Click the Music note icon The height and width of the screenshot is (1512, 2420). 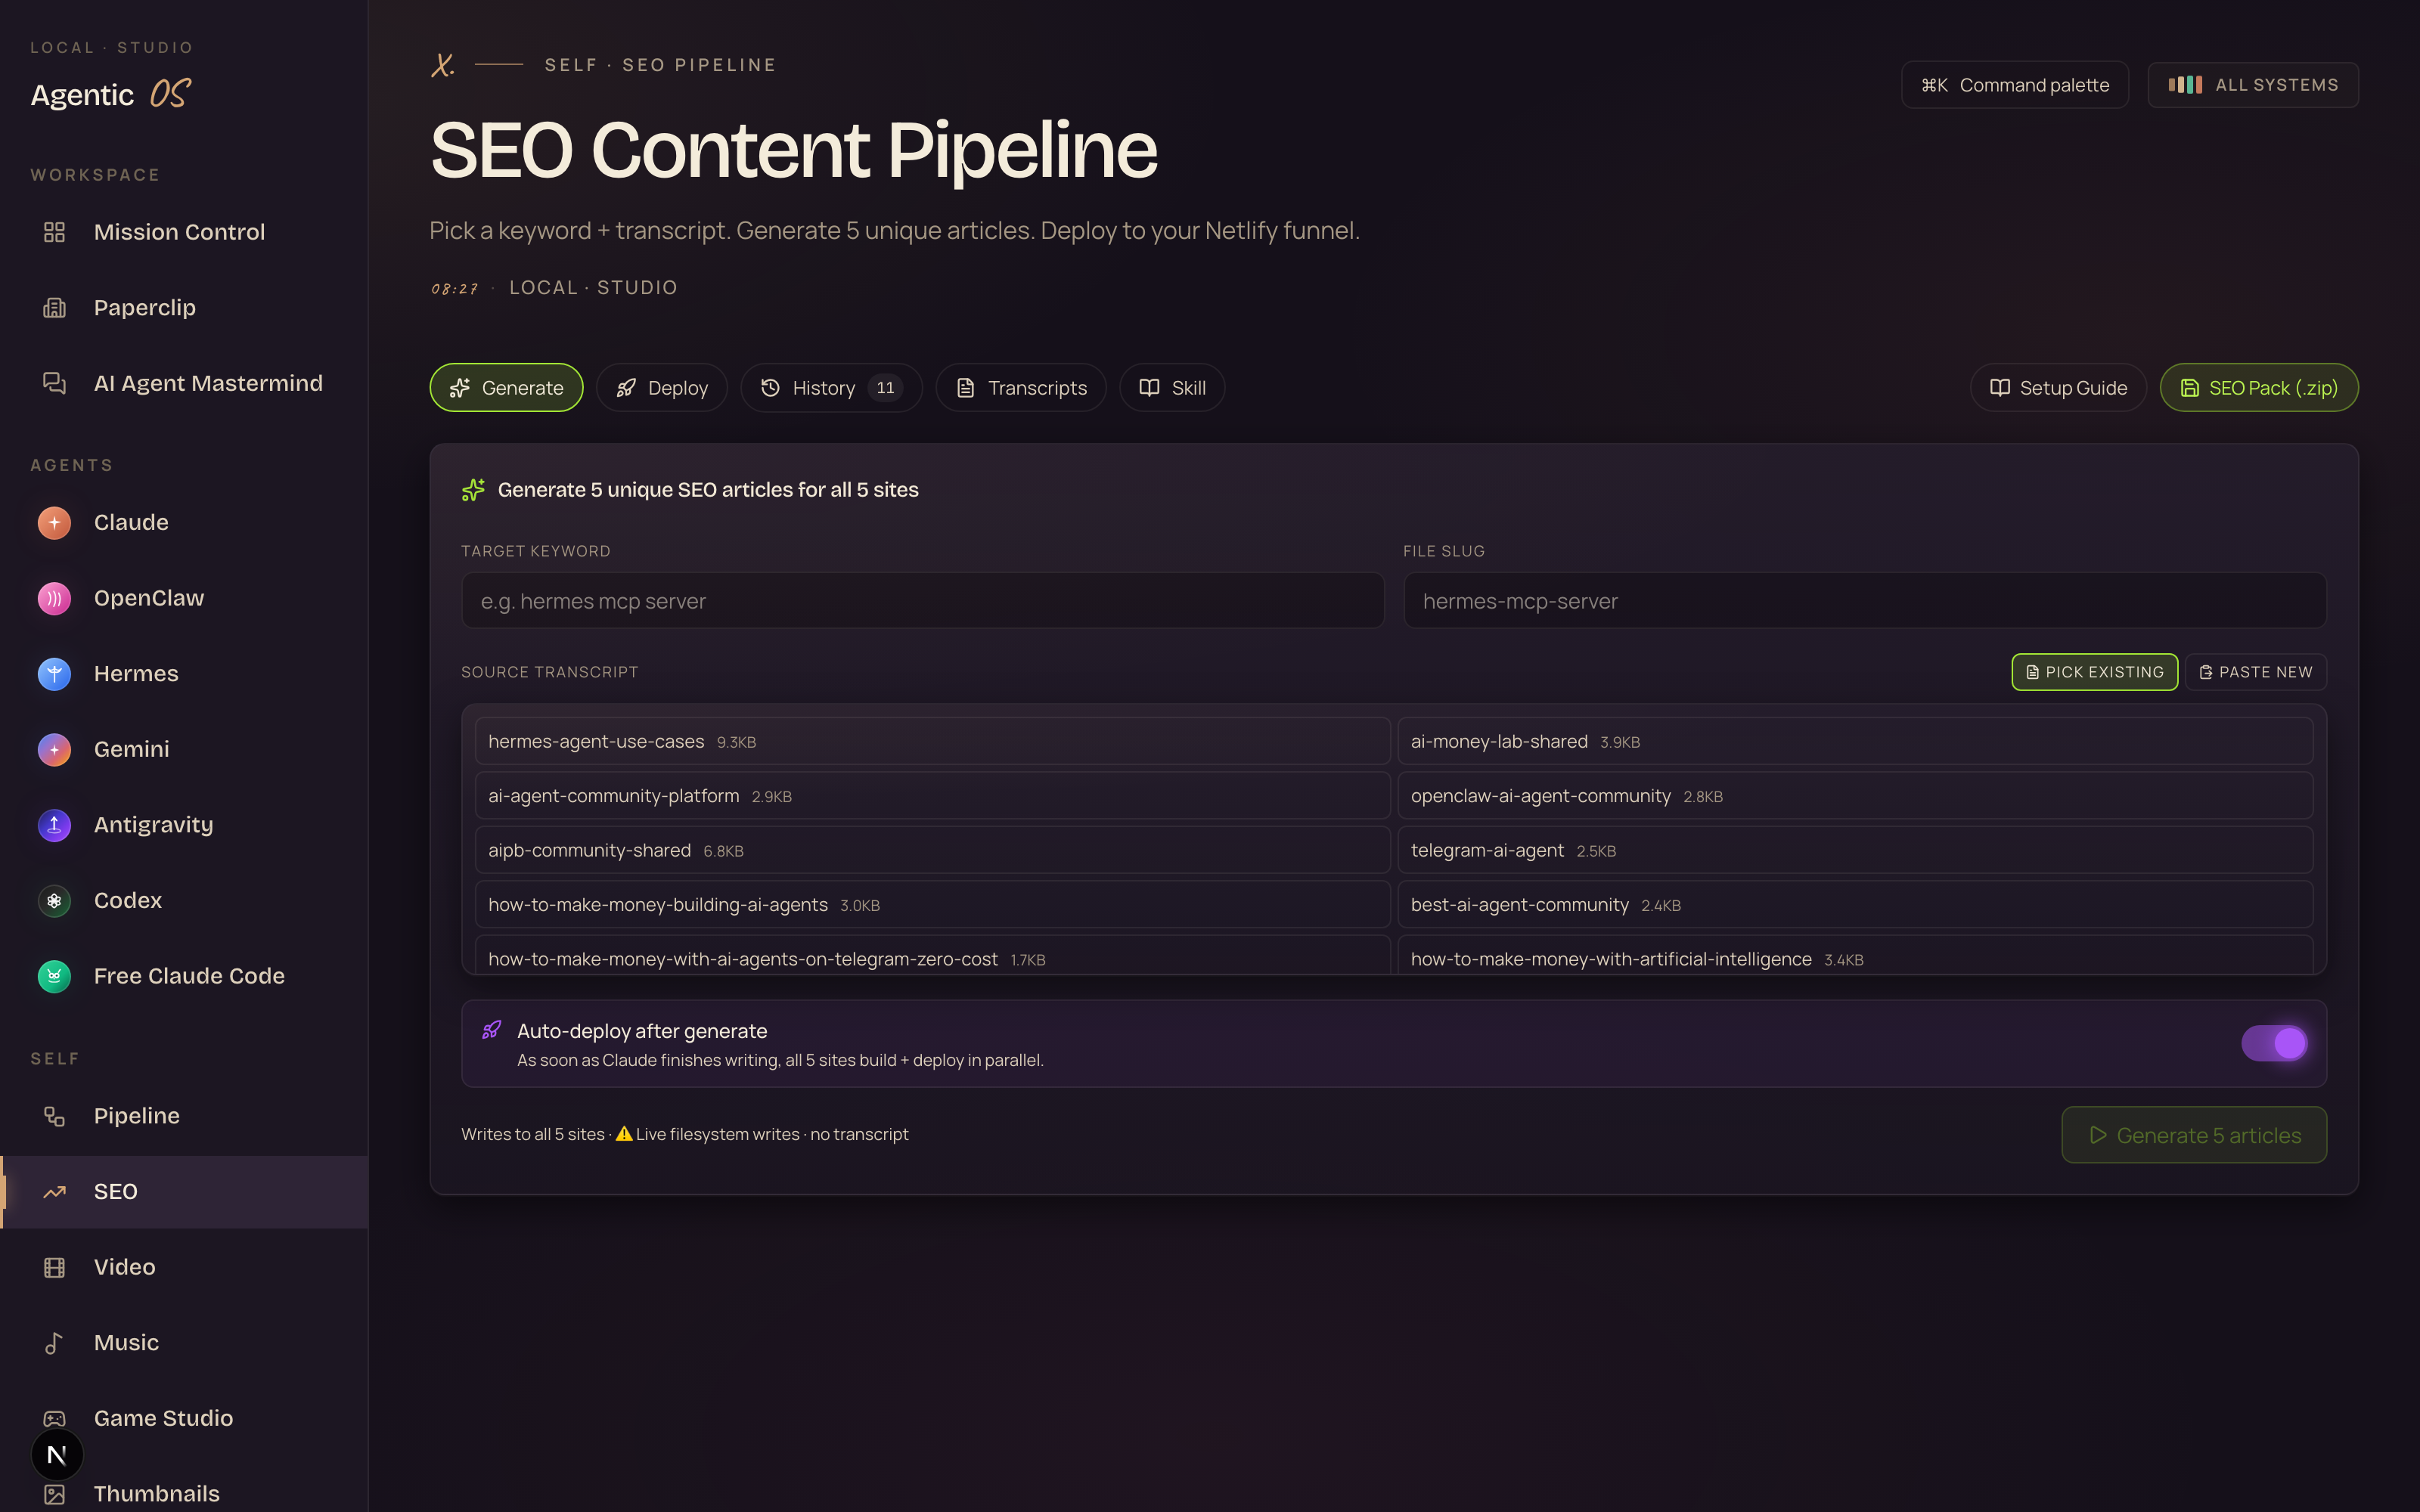[x=54, y=1343]
